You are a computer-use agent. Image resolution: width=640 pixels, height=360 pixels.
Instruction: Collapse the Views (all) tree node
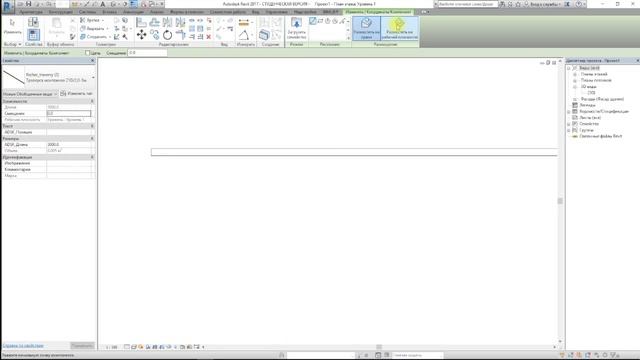click(569, 68)
